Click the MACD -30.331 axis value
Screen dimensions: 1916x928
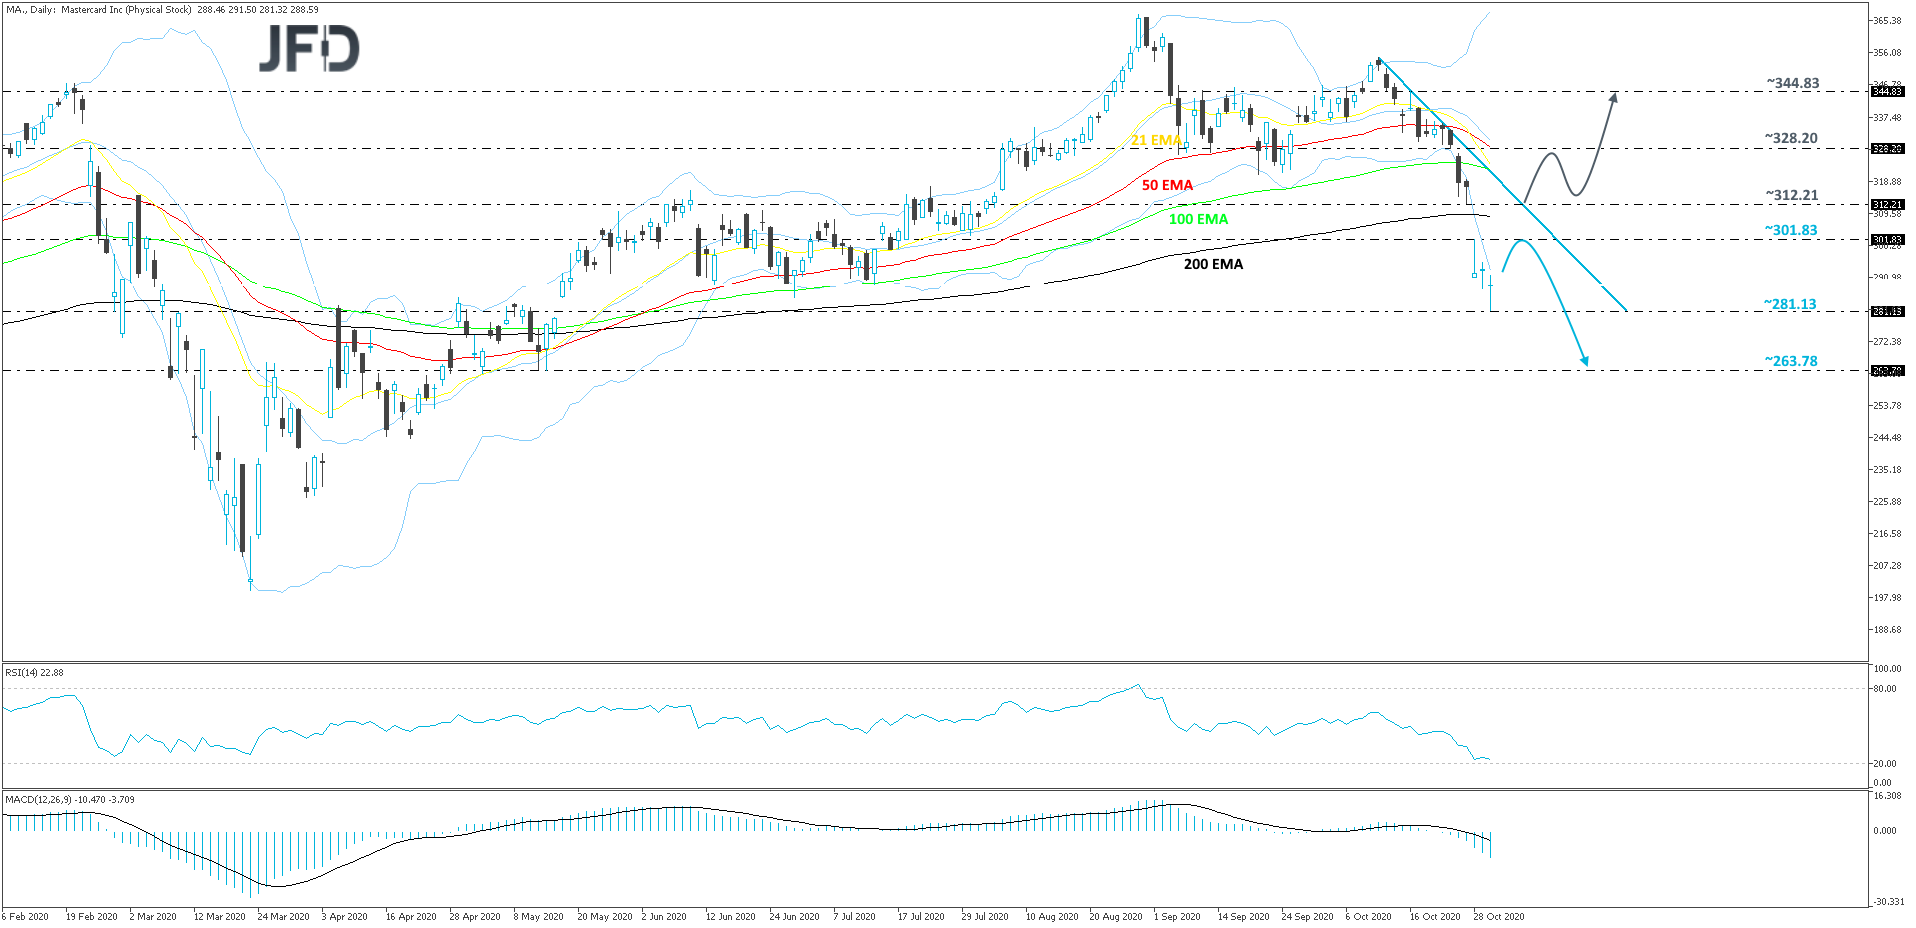[x=1888, y=902]
